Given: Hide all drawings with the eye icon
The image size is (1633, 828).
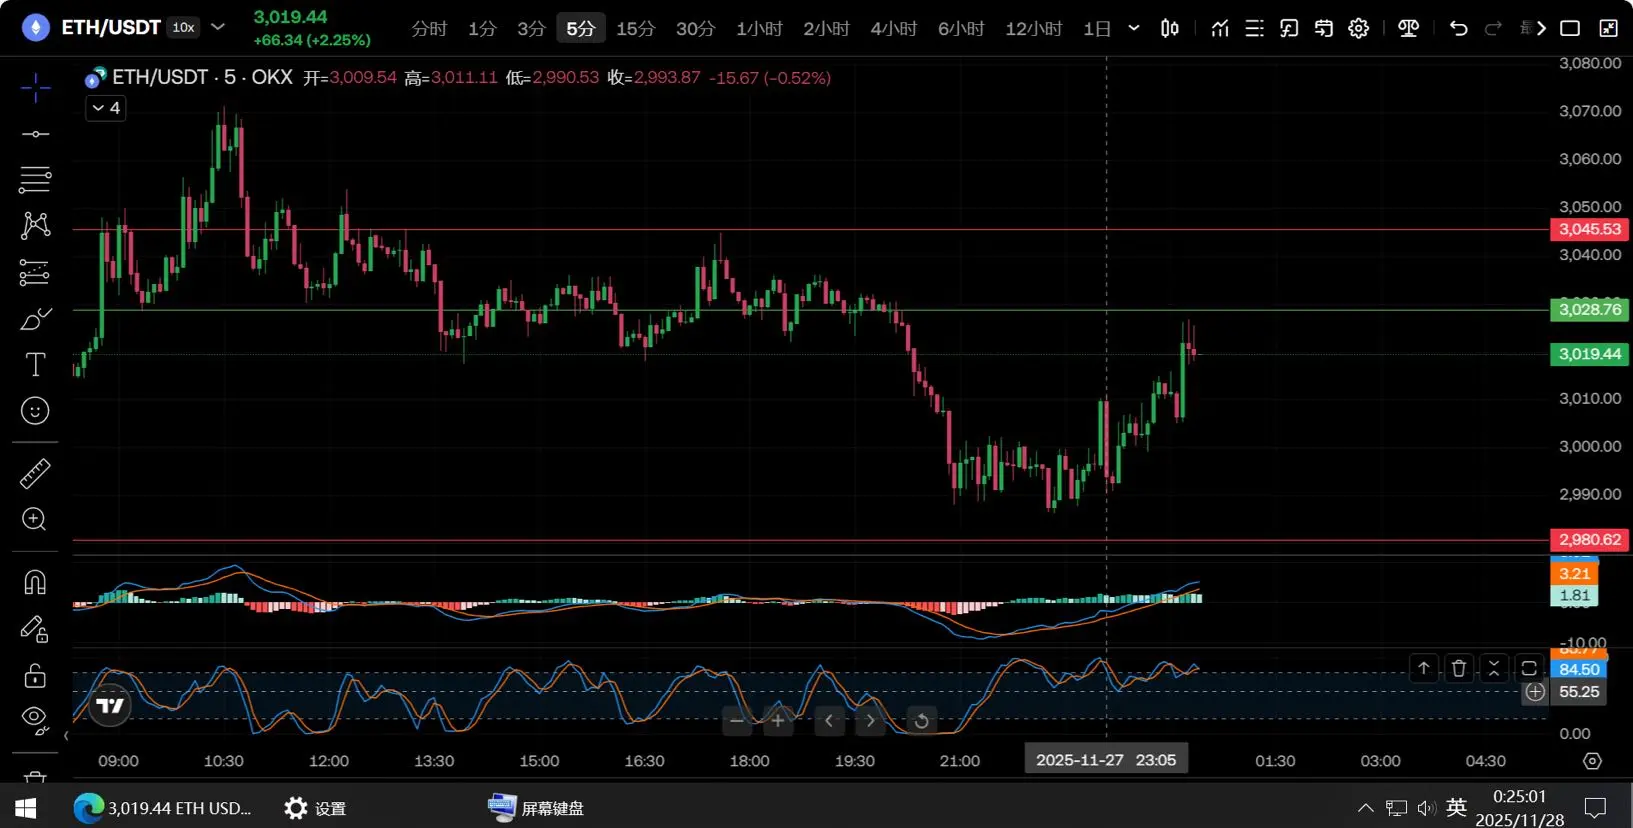Looking at the screenshot, I should [x=35, y=720].
